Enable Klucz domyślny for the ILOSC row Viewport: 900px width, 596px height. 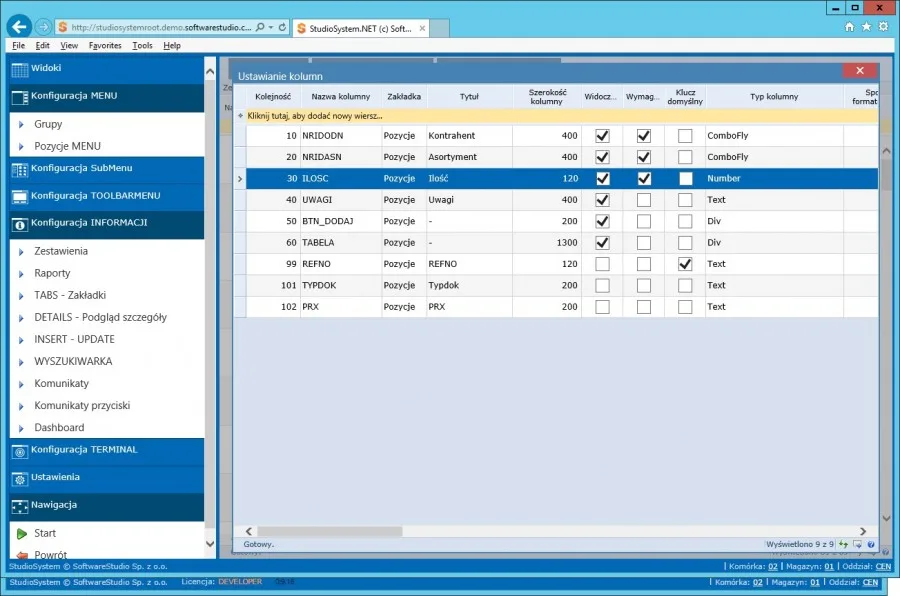tap(685, 179)
